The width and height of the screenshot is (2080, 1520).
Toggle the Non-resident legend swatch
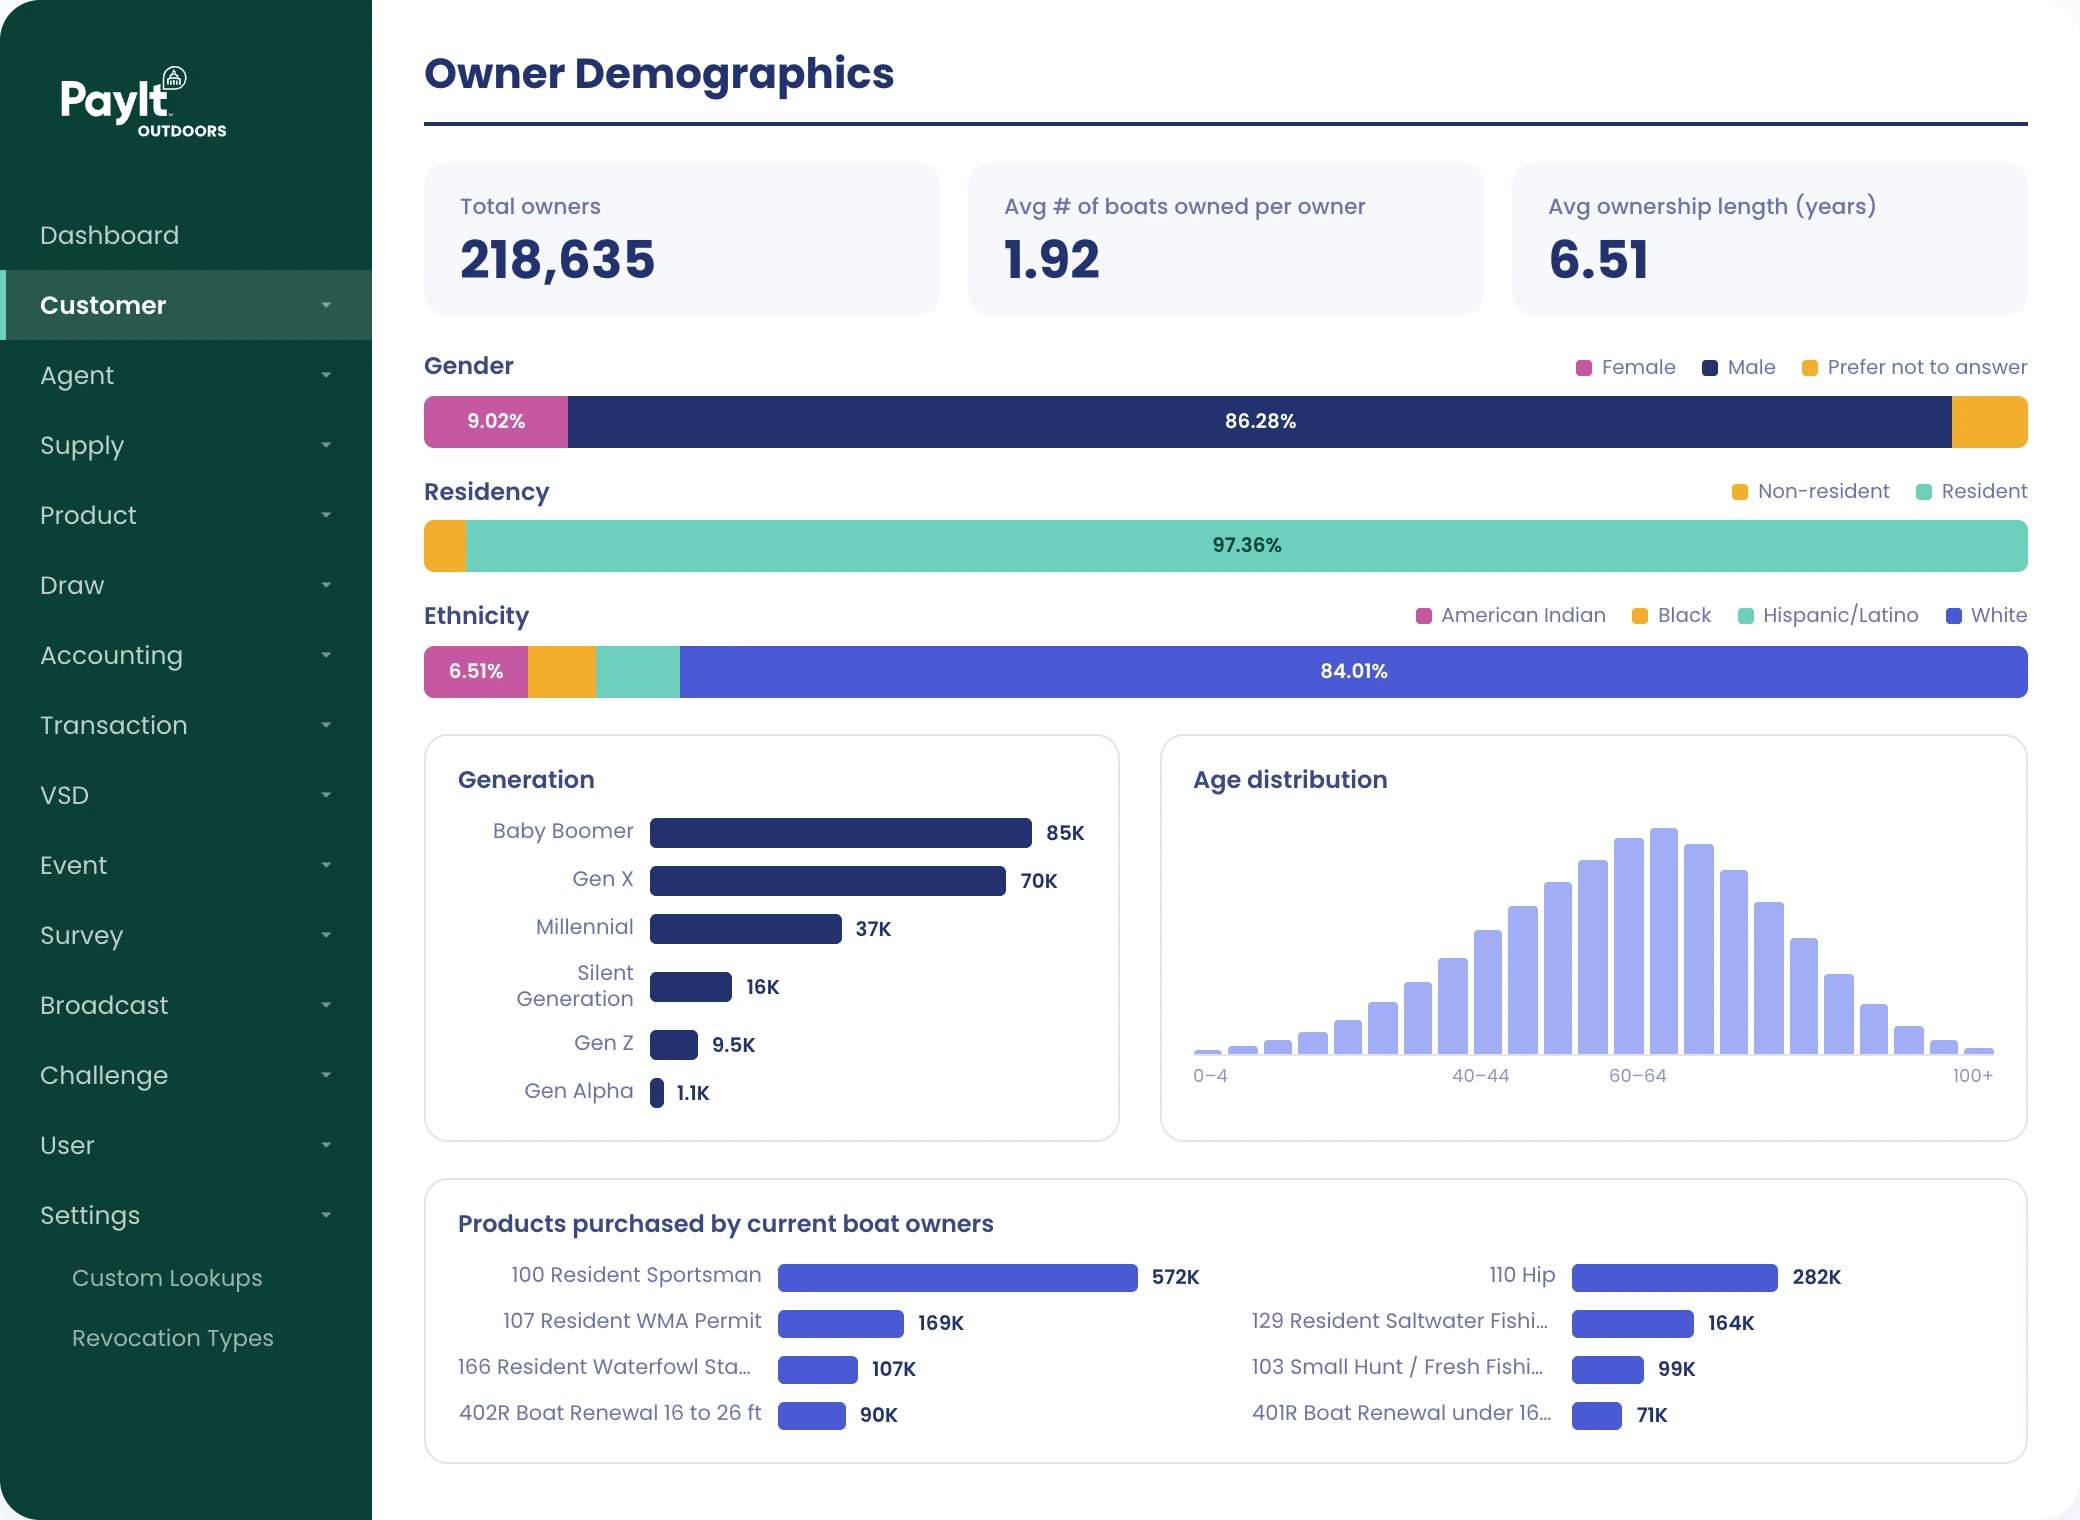coord(1740,492)
